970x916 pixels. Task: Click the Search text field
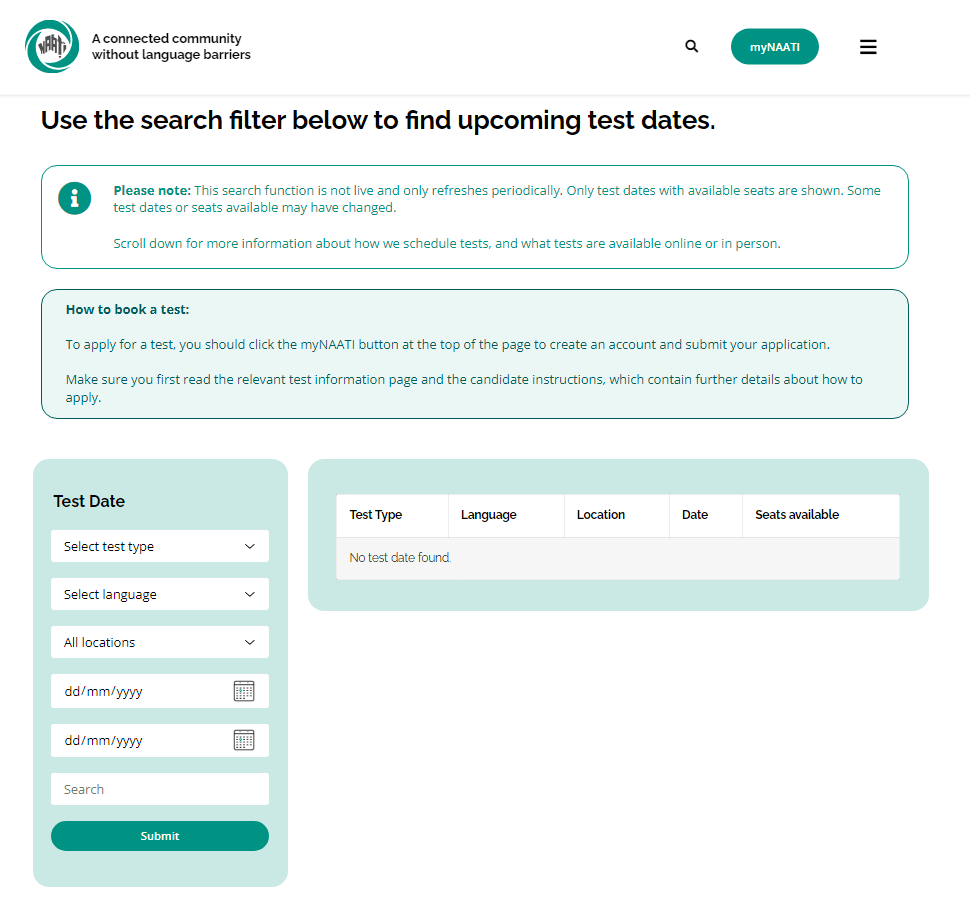tap(160, 789)
